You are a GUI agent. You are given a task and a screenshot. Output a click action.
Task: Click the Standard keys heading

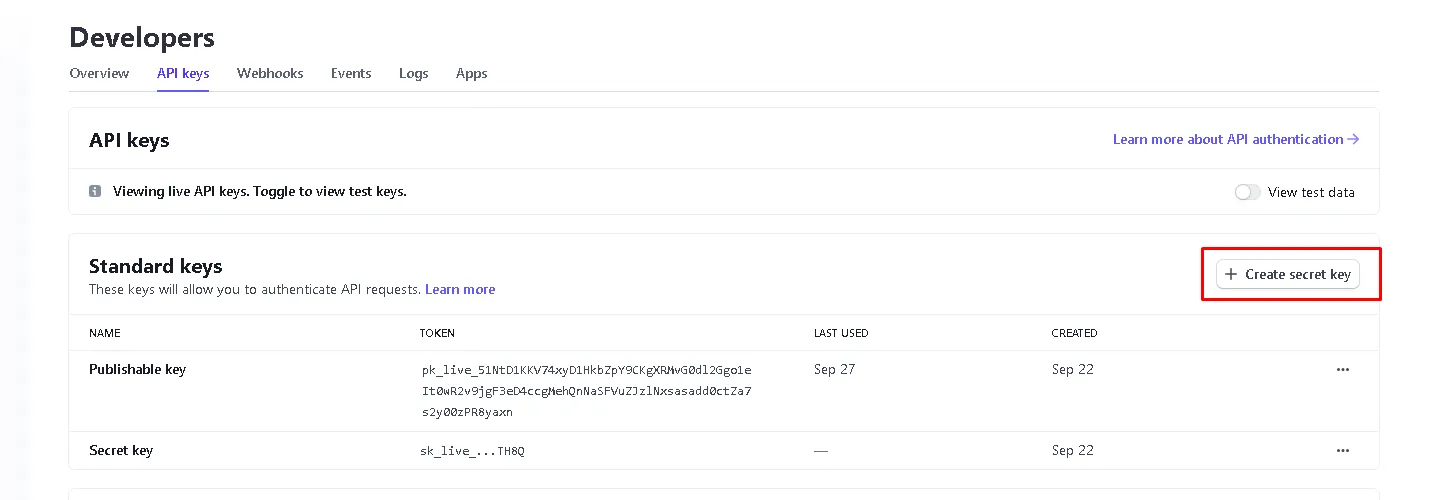[x=156, y=266]
